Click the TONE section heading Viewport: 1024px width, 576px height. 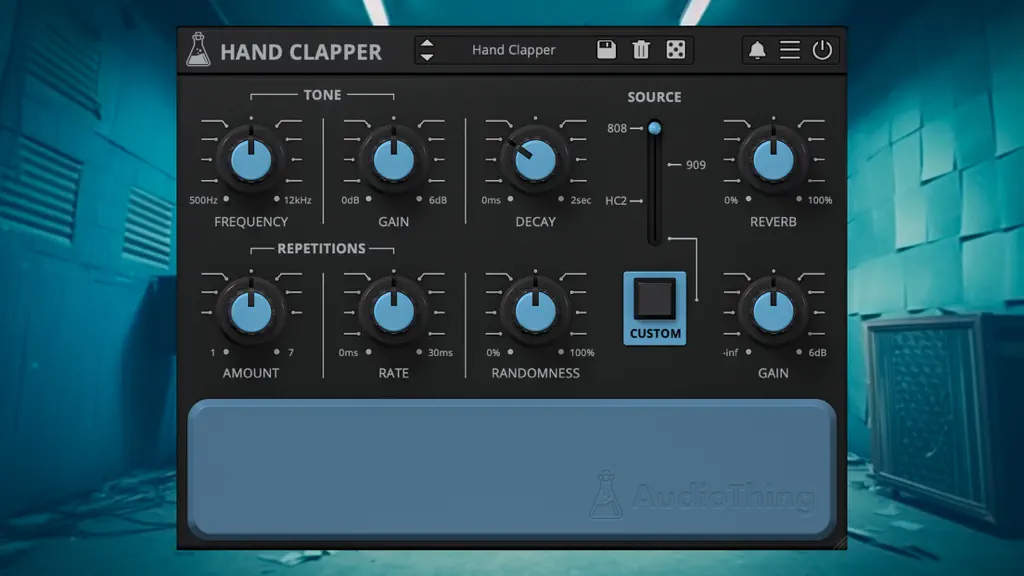pos(322,95)
